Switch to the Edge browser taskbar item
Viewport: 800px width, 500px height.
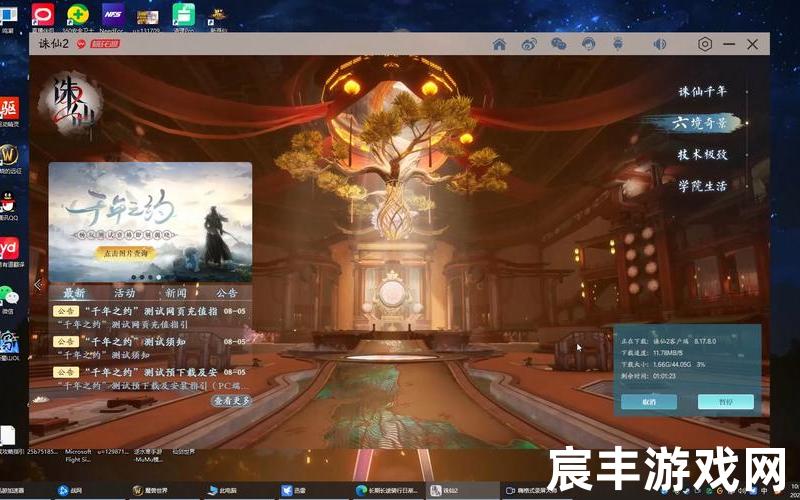[389, 490]
